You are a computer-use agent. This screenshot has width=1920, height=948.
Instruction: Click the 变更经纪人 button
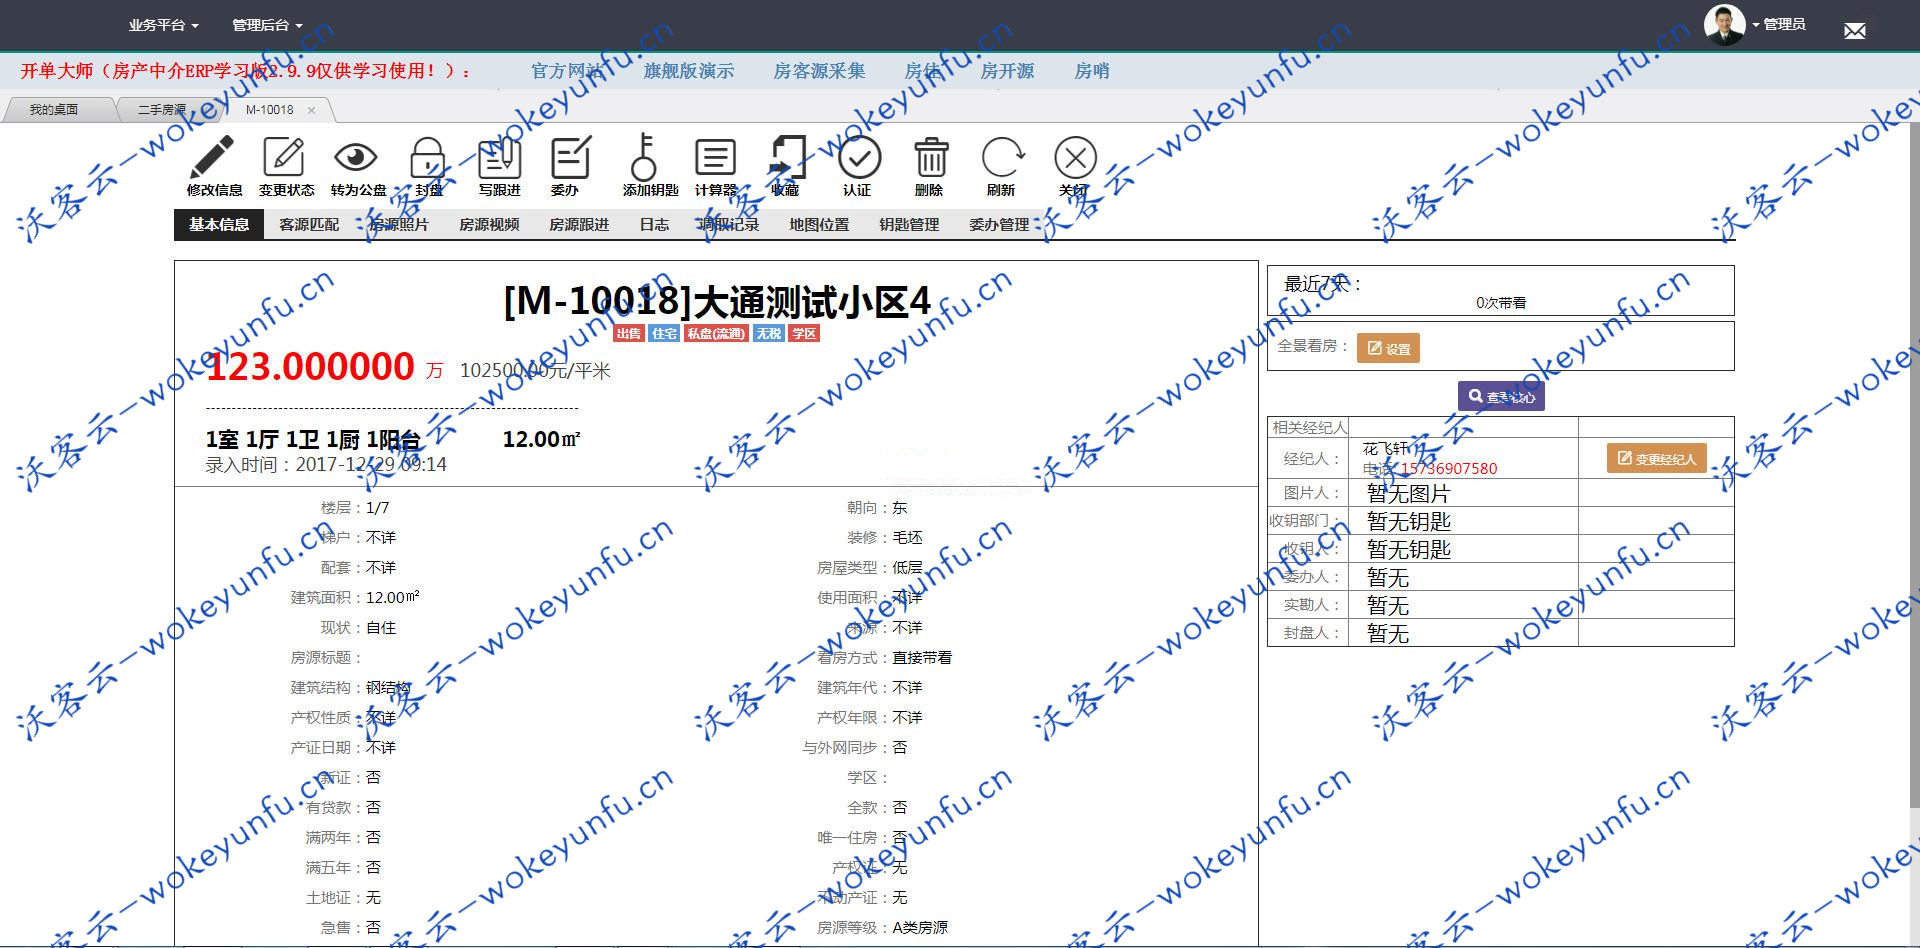(x=1656, y=458)
